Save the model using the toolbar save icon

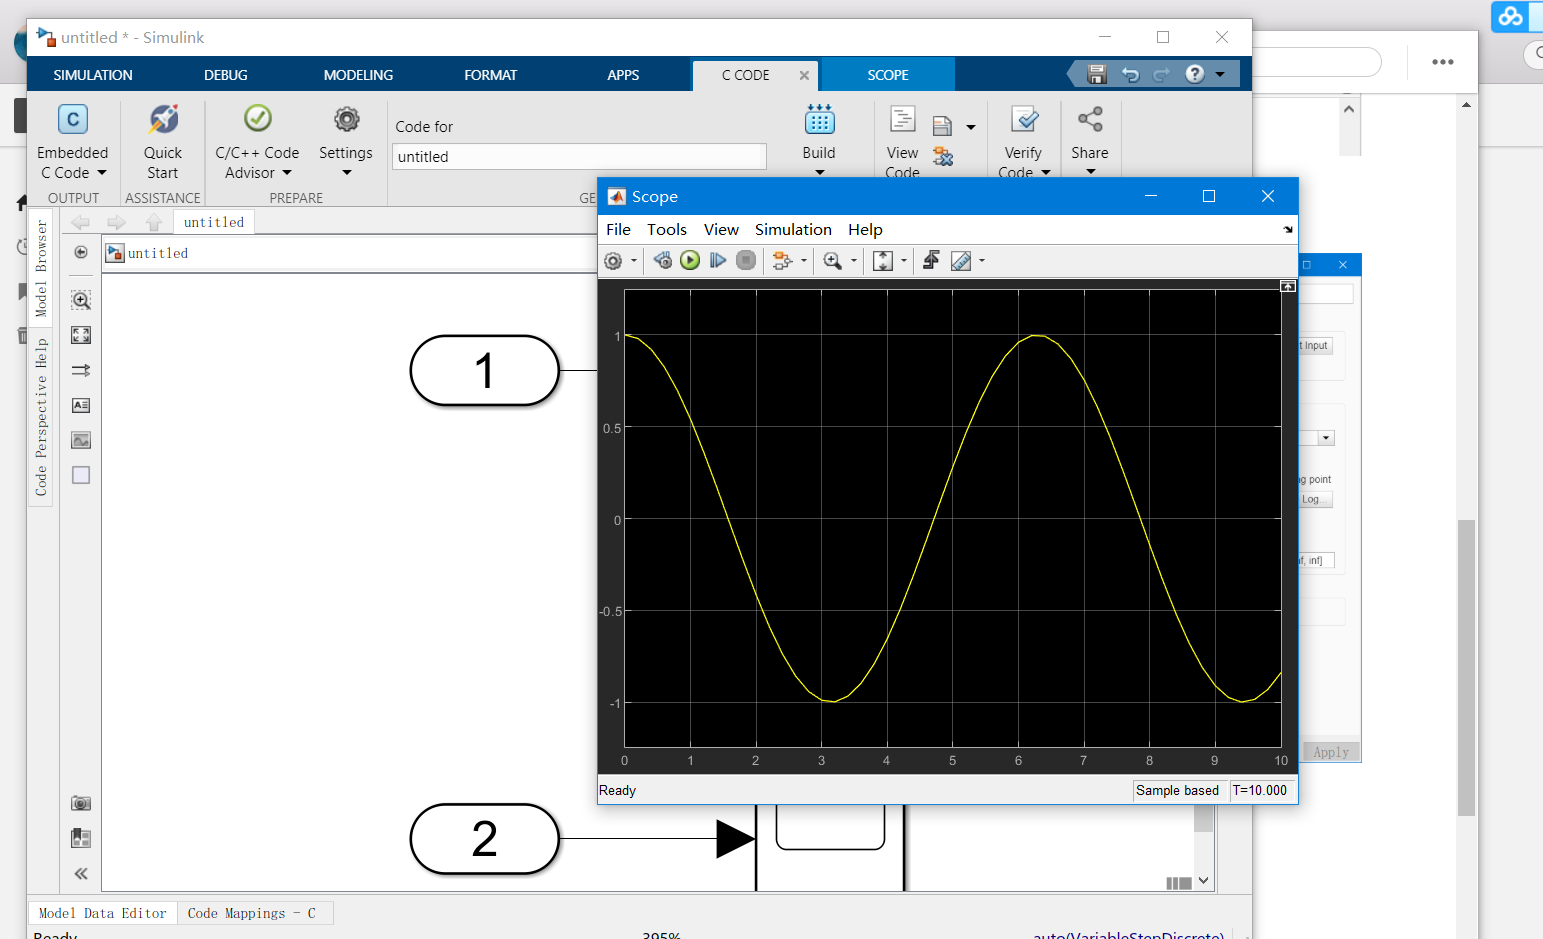[1096, 74]
